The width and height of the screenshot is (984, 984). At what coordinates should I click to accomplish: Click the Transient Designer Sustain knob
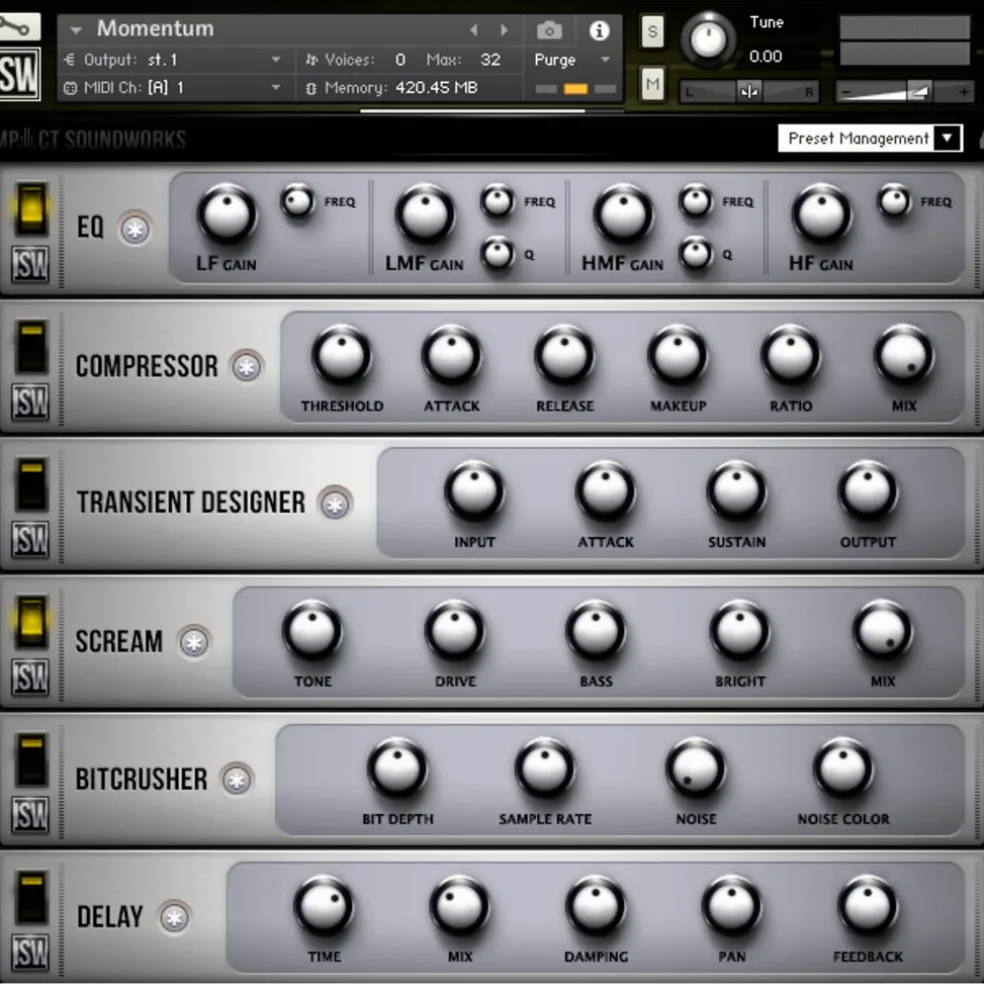click(737, 492)
